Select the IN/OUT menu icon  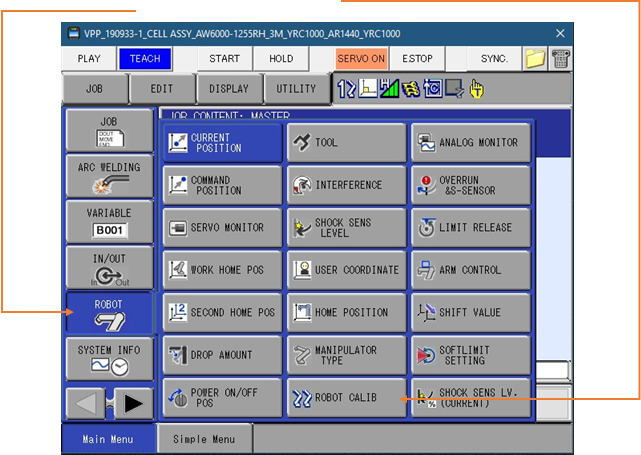(109, 267)
